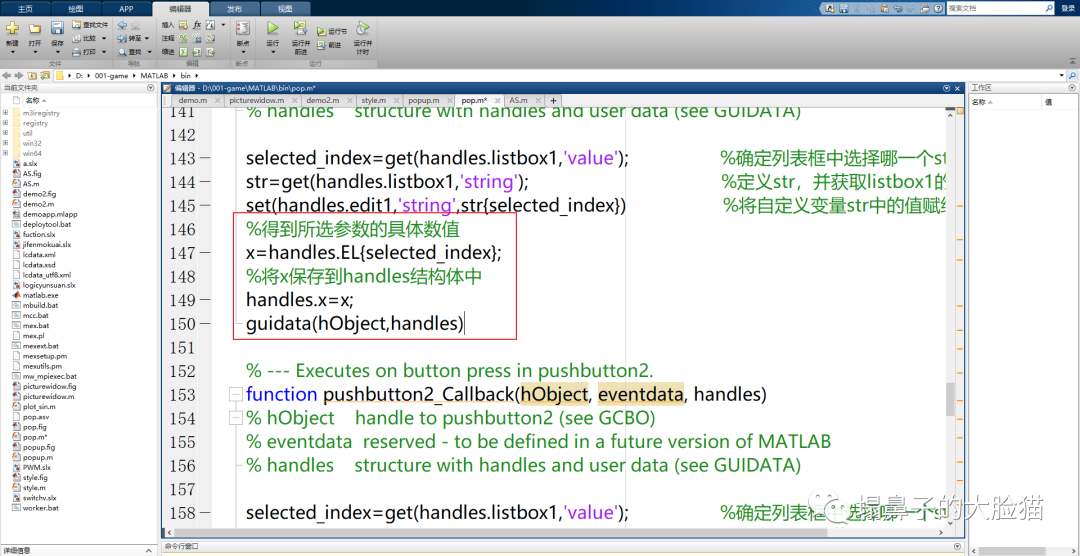Image resolution: width=1080 pixels, height=556 pixels.
Task: Click the 运行节 (Run Section) tool
Action: point(331,31)
